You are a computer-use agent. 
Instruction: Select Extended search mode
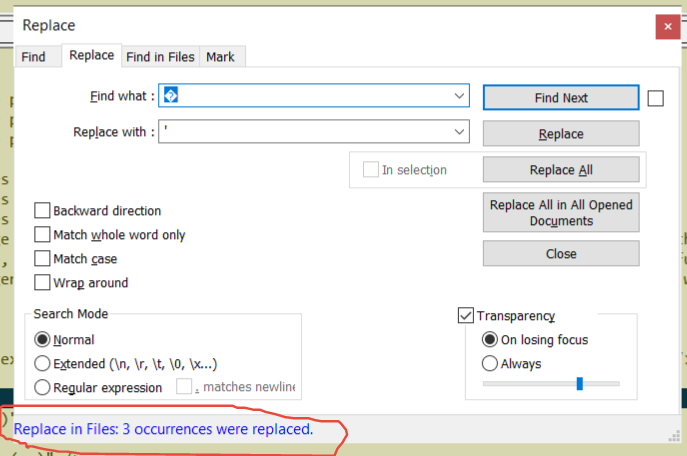42,364
